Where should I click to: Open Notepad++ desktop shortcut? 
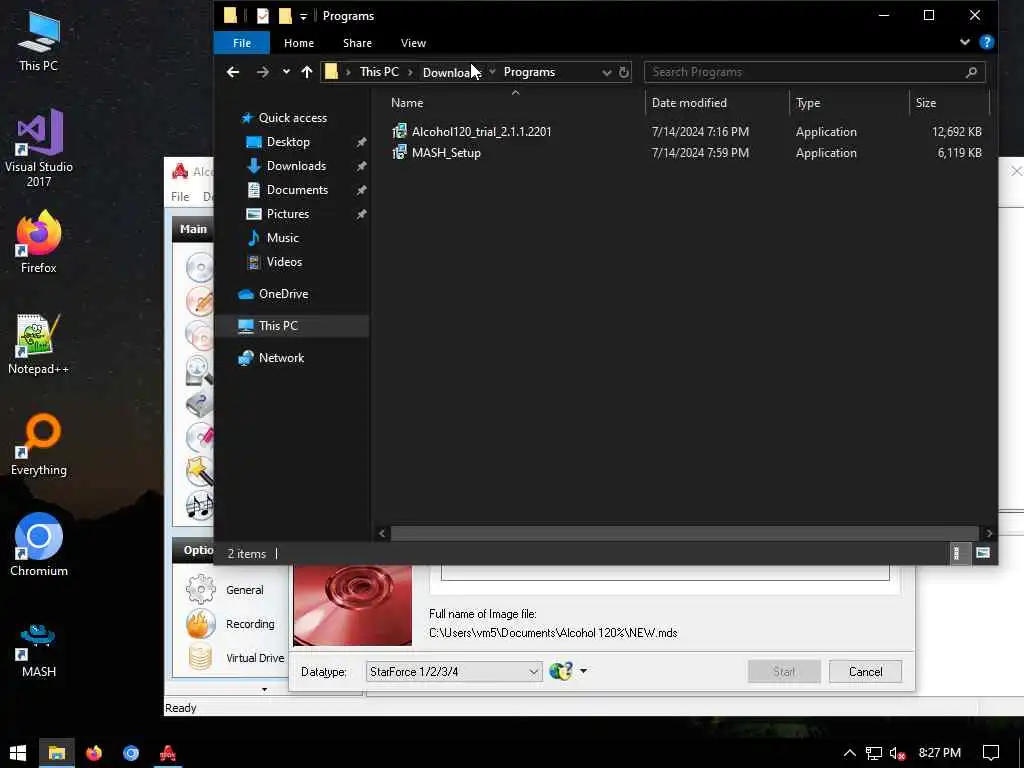(38, 344)
